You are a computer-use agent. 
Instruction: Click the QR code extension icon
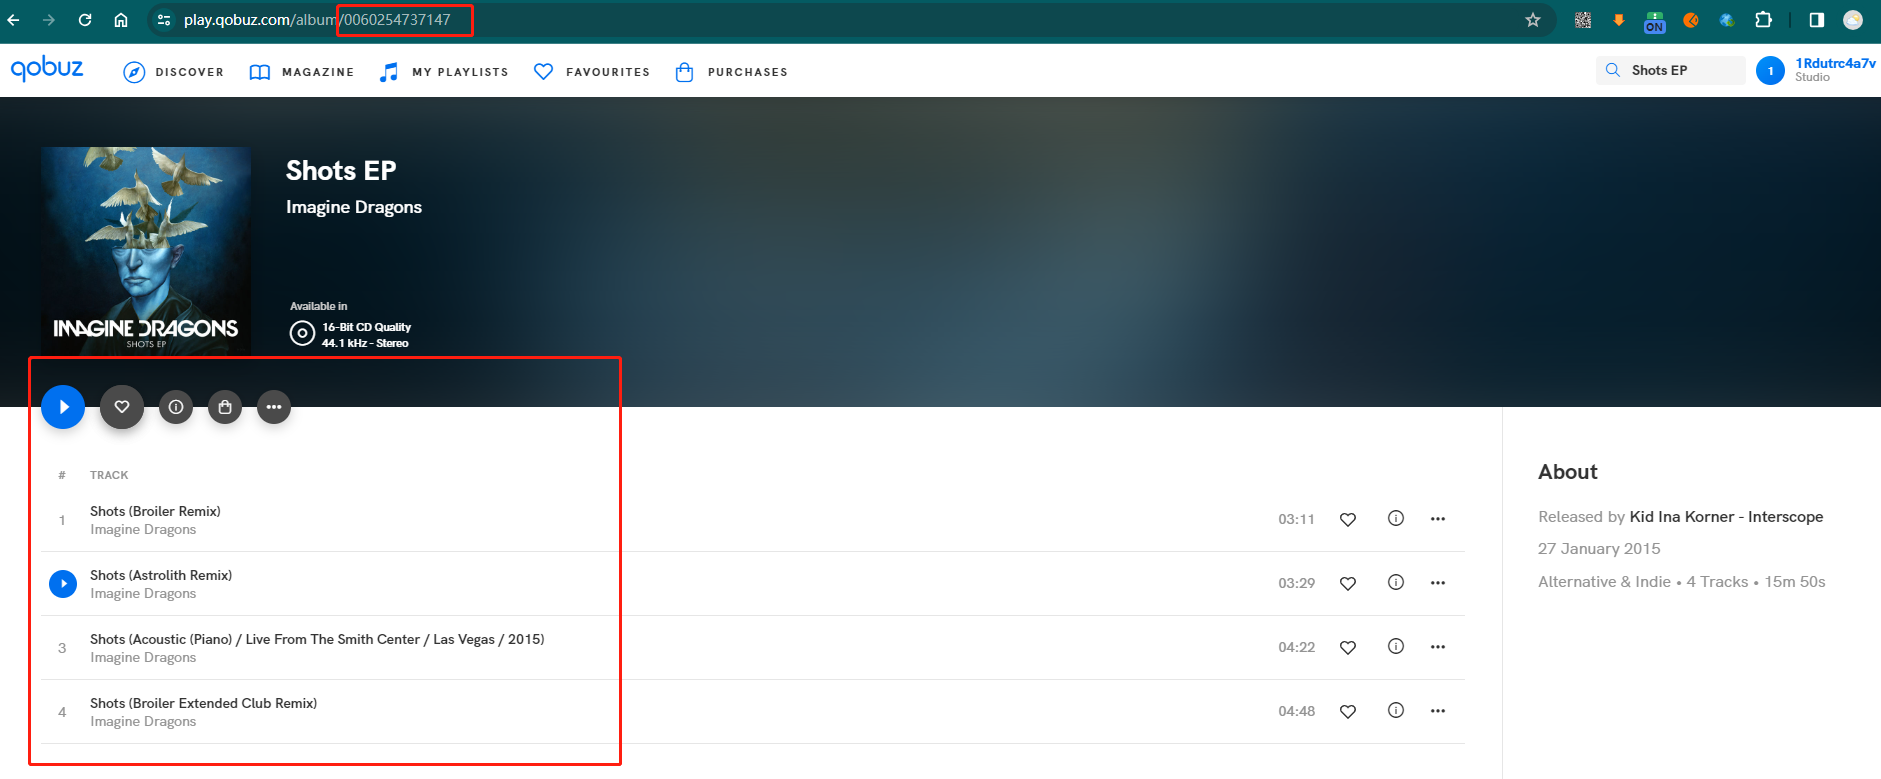(x=1583, y=20)
